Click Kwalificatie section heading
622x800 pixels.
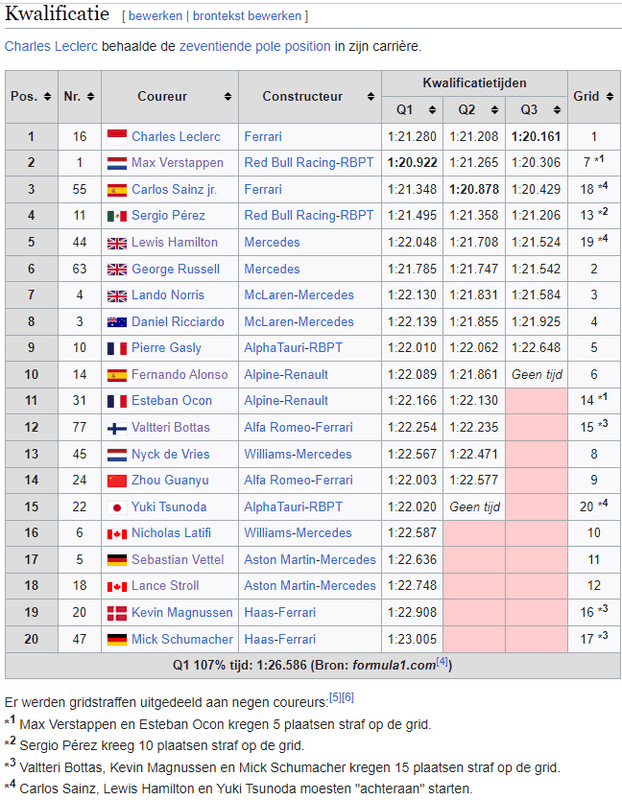[x=57, y=14]
